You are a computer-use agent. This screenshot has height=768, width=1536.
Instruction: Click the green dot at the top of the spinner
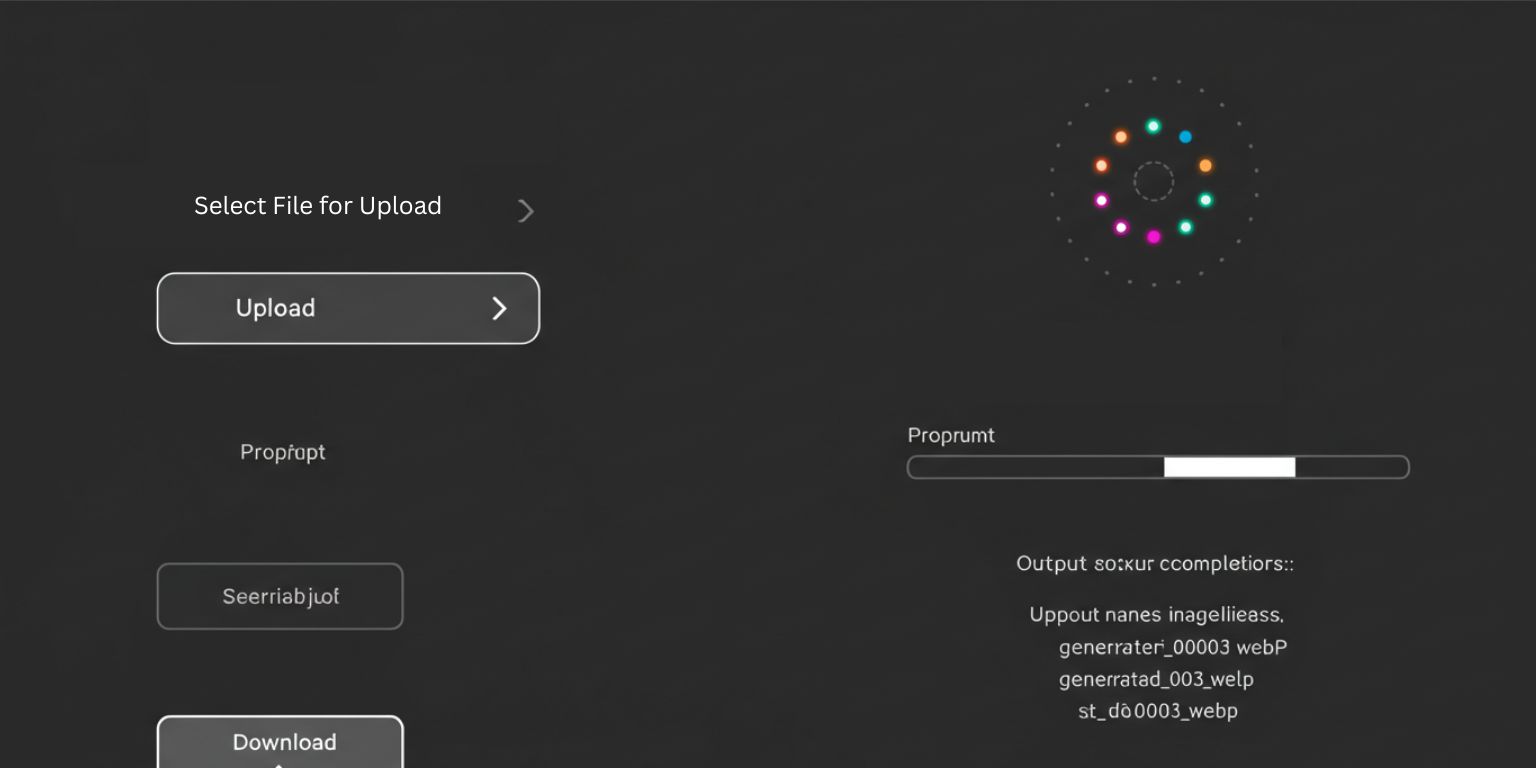[x=1153, y=126]
